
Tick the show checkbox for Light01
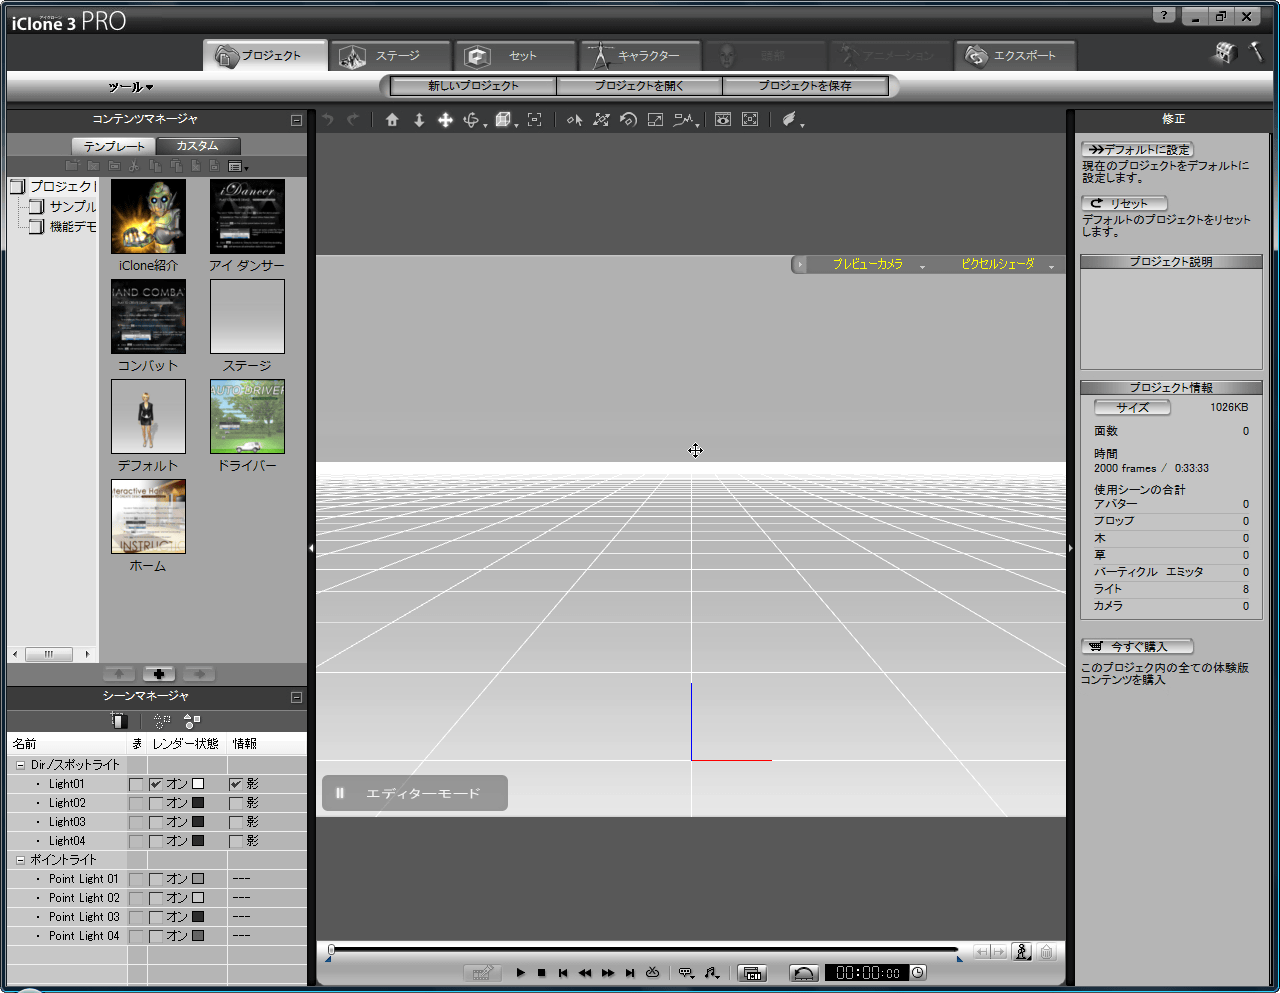click(136, 784)
